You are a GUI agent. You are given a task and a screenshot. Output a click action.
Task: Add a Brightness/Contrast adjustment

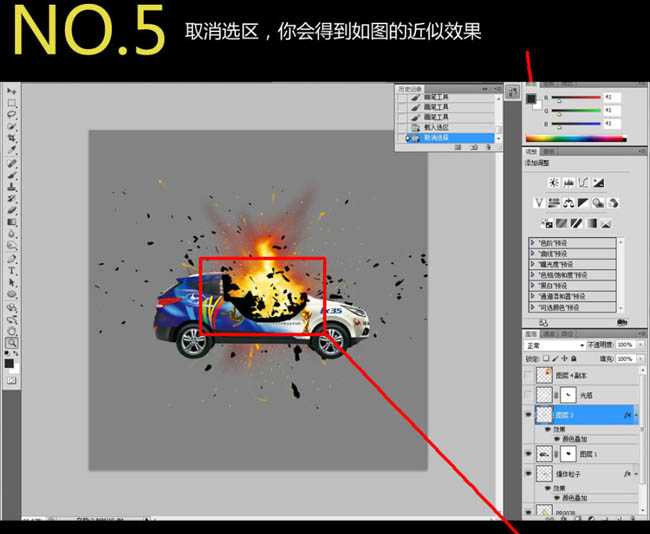(554, 182)
